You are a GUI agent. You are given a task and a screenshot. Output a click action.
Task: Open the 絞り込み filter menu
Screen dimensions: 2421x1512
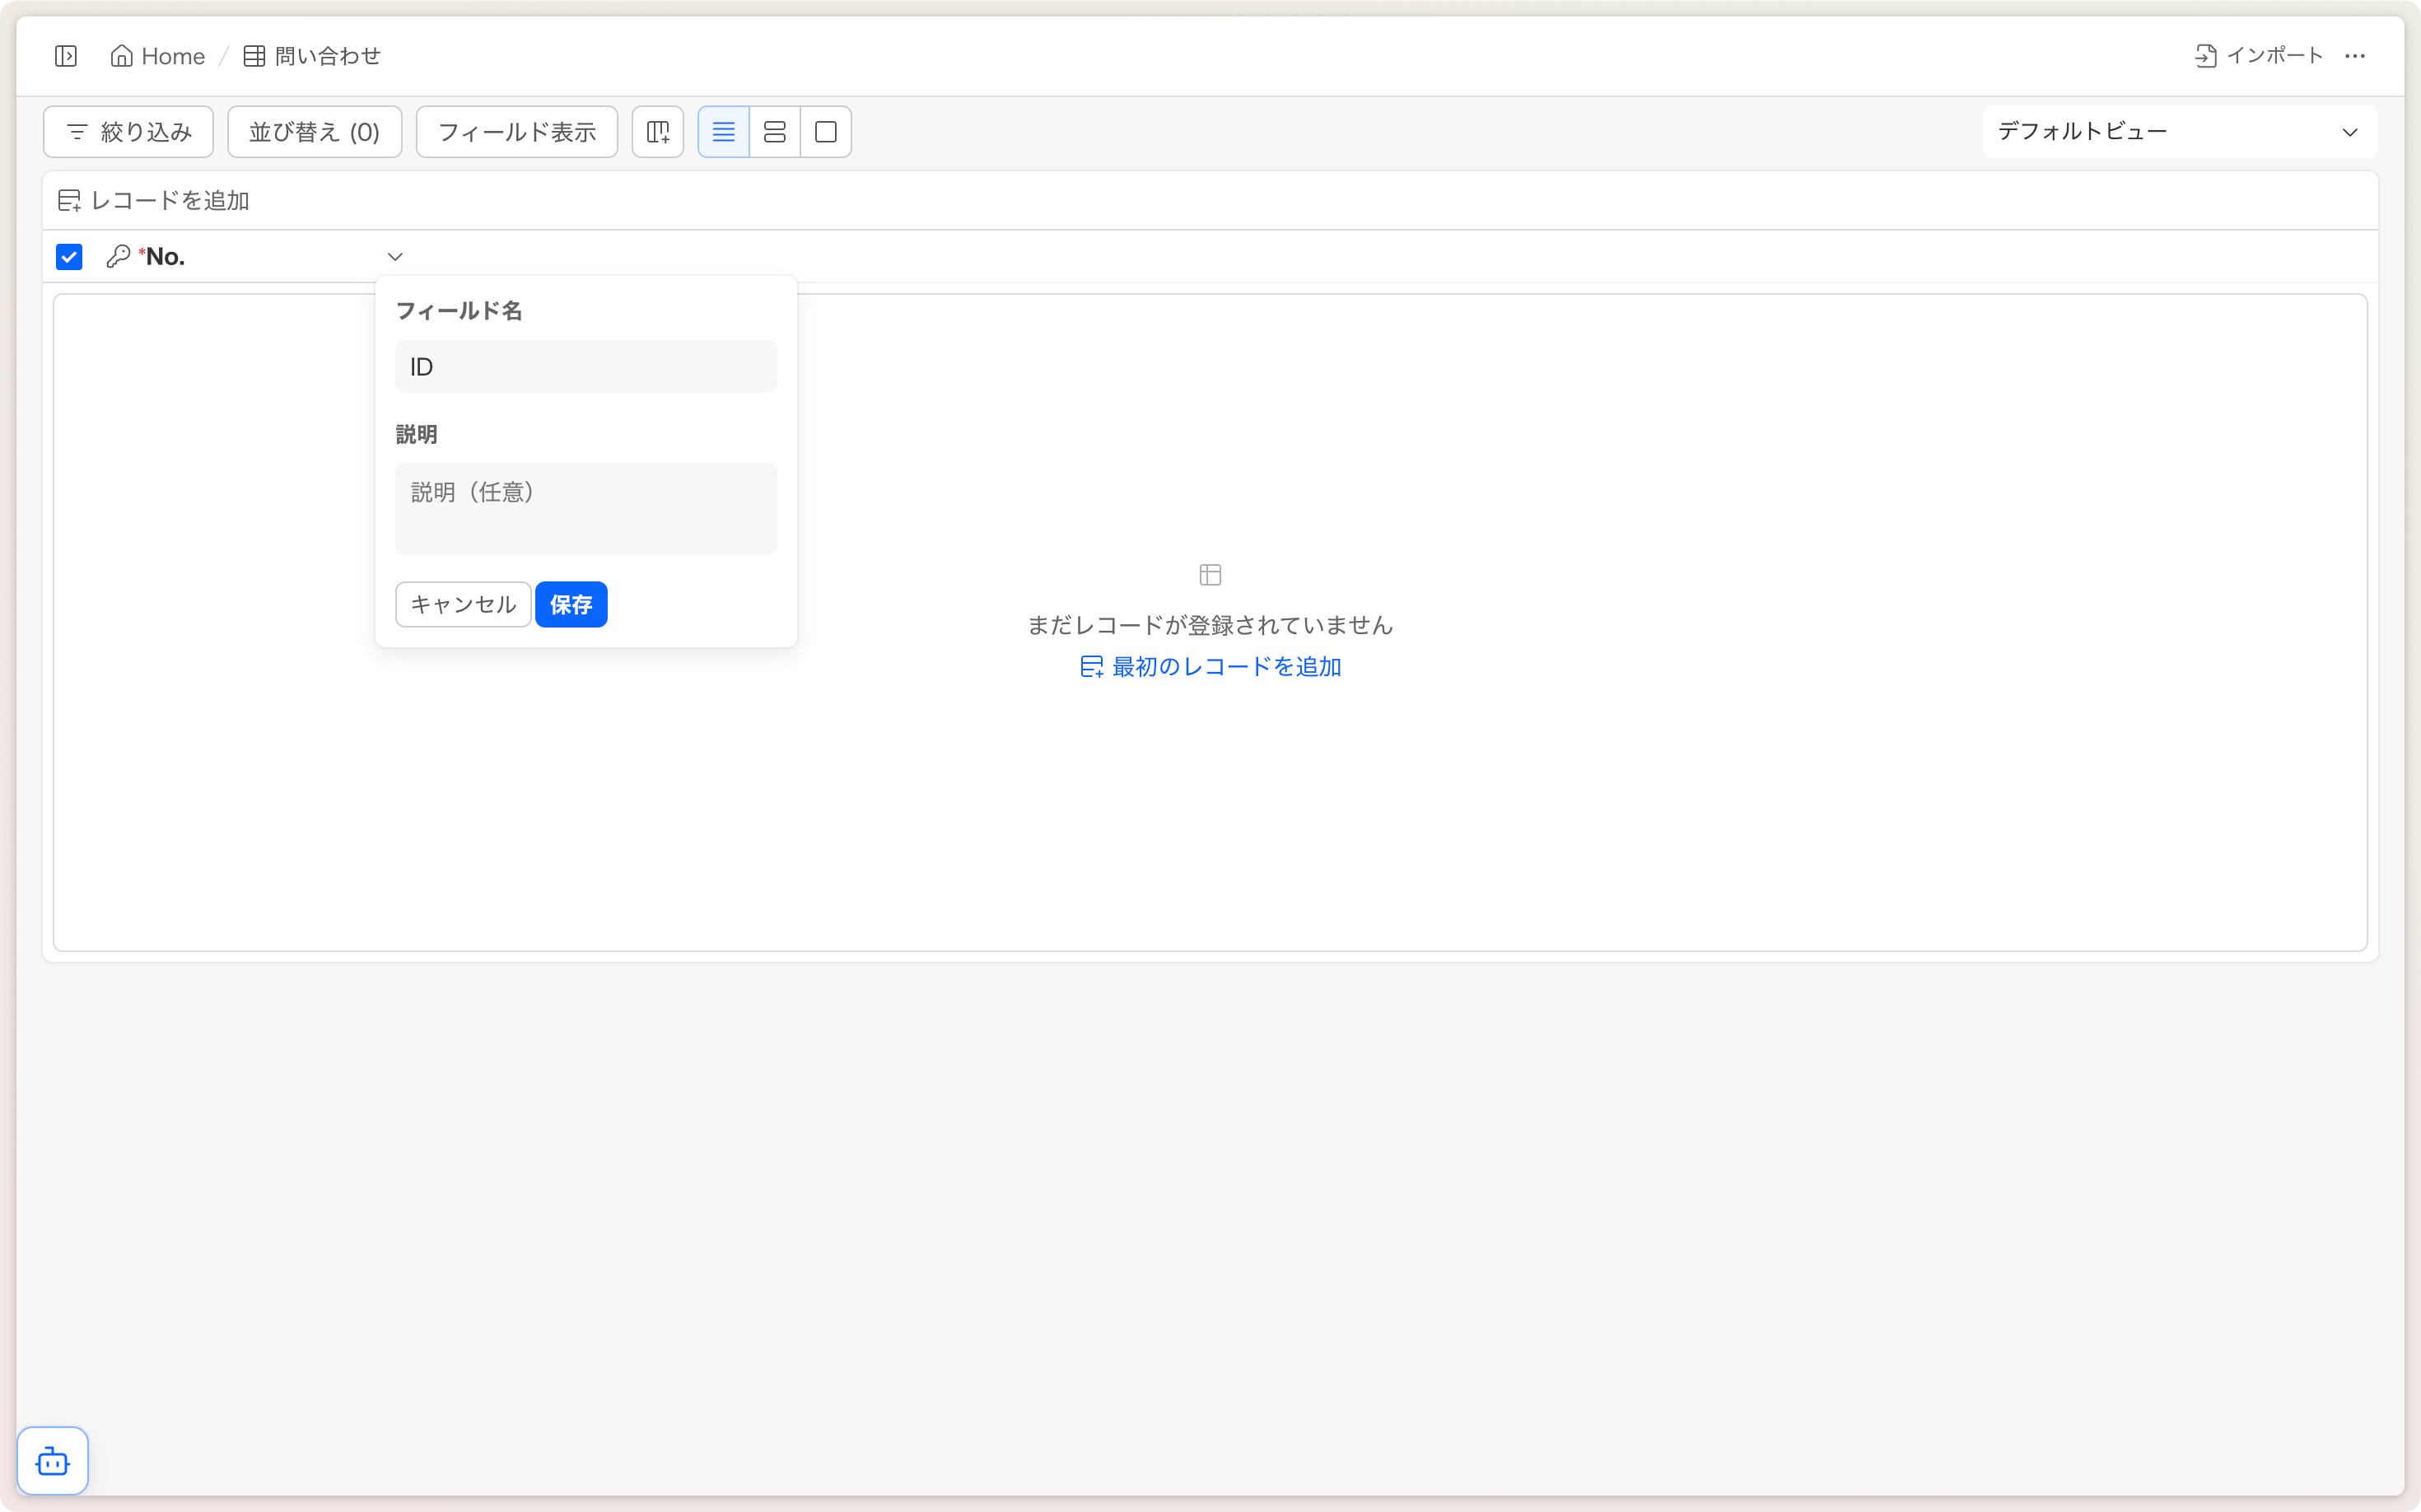click(129, 132)
